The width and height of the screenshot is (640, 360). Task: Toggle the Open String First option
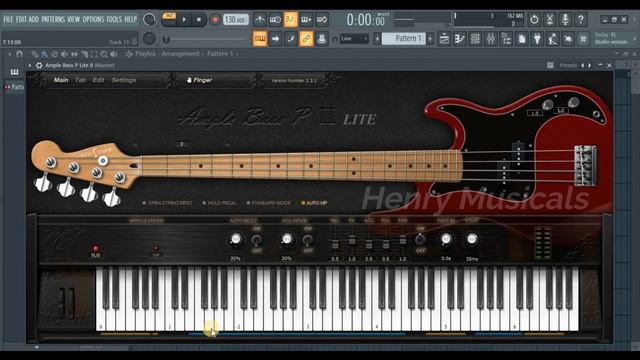click(167, 203)
